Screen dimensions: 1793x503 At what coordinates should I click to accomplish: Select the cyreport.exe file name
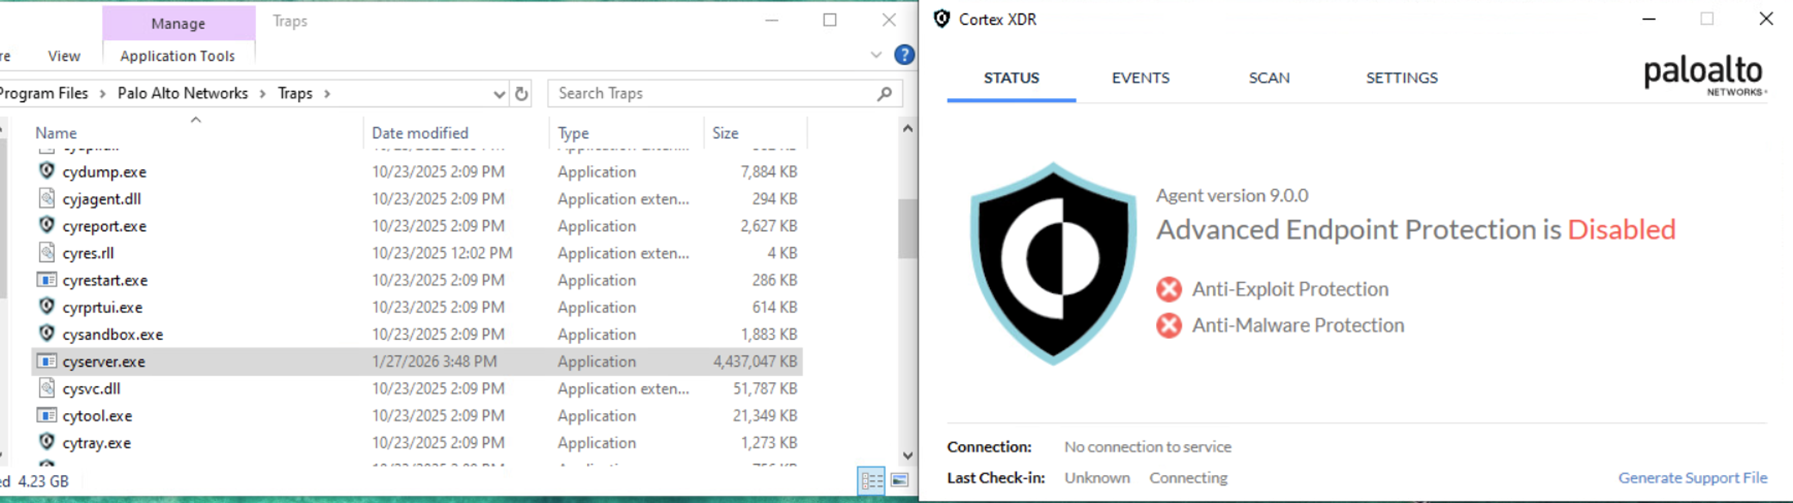click(x=104, y=226)
